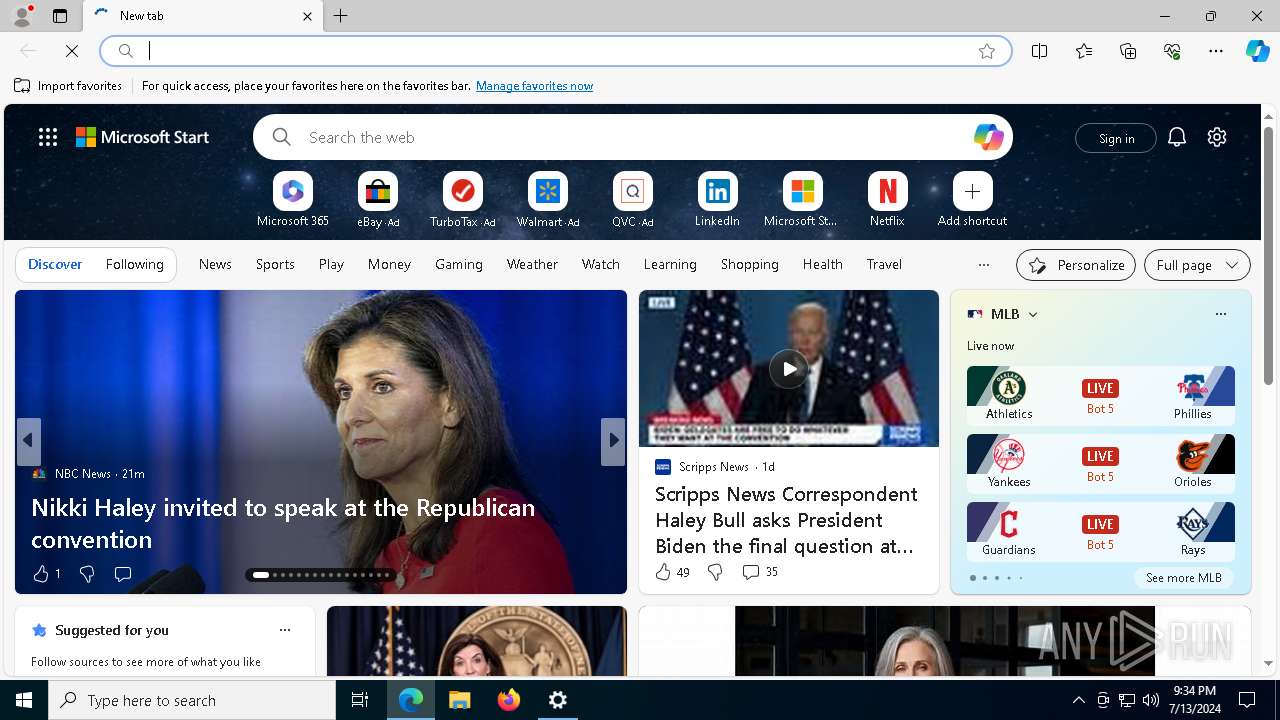This screenshot has height=720, width=1280.
Task: Open the TurboTax shortcut
Action: (462, 200)
